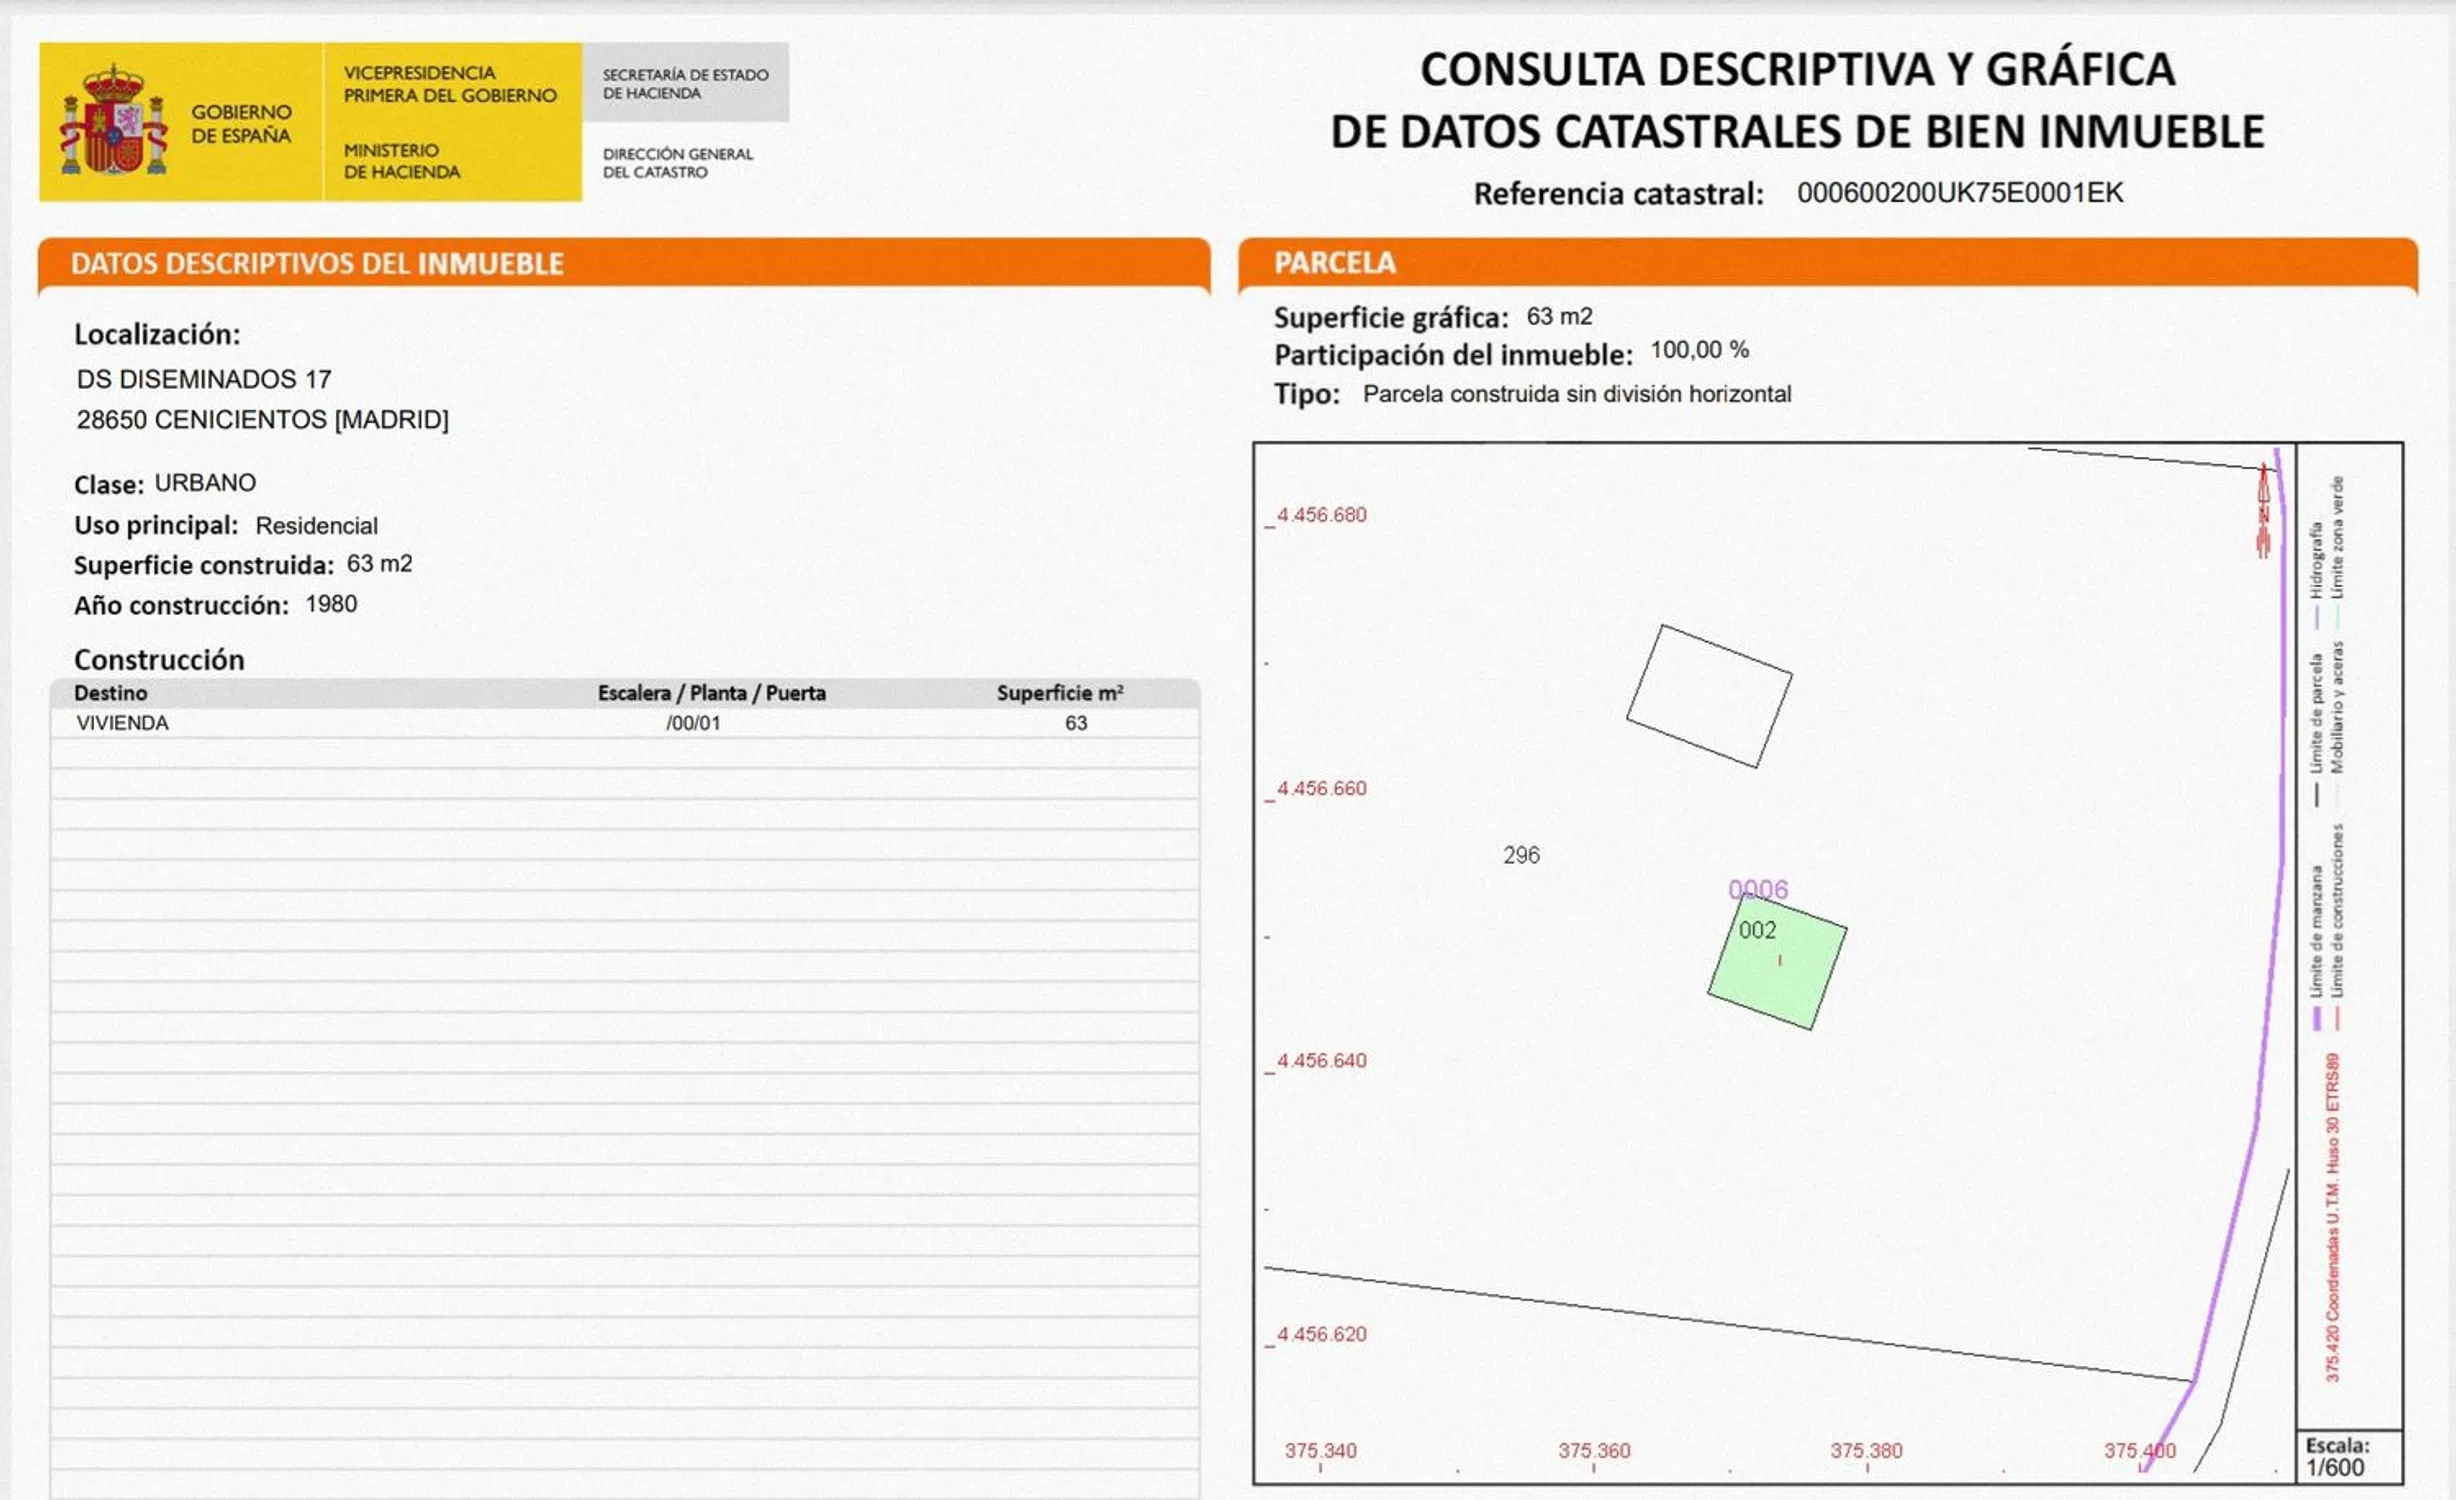Click the Límite de manzana legend entry
The image size is (2456, 1500).
click(2316, 946)
